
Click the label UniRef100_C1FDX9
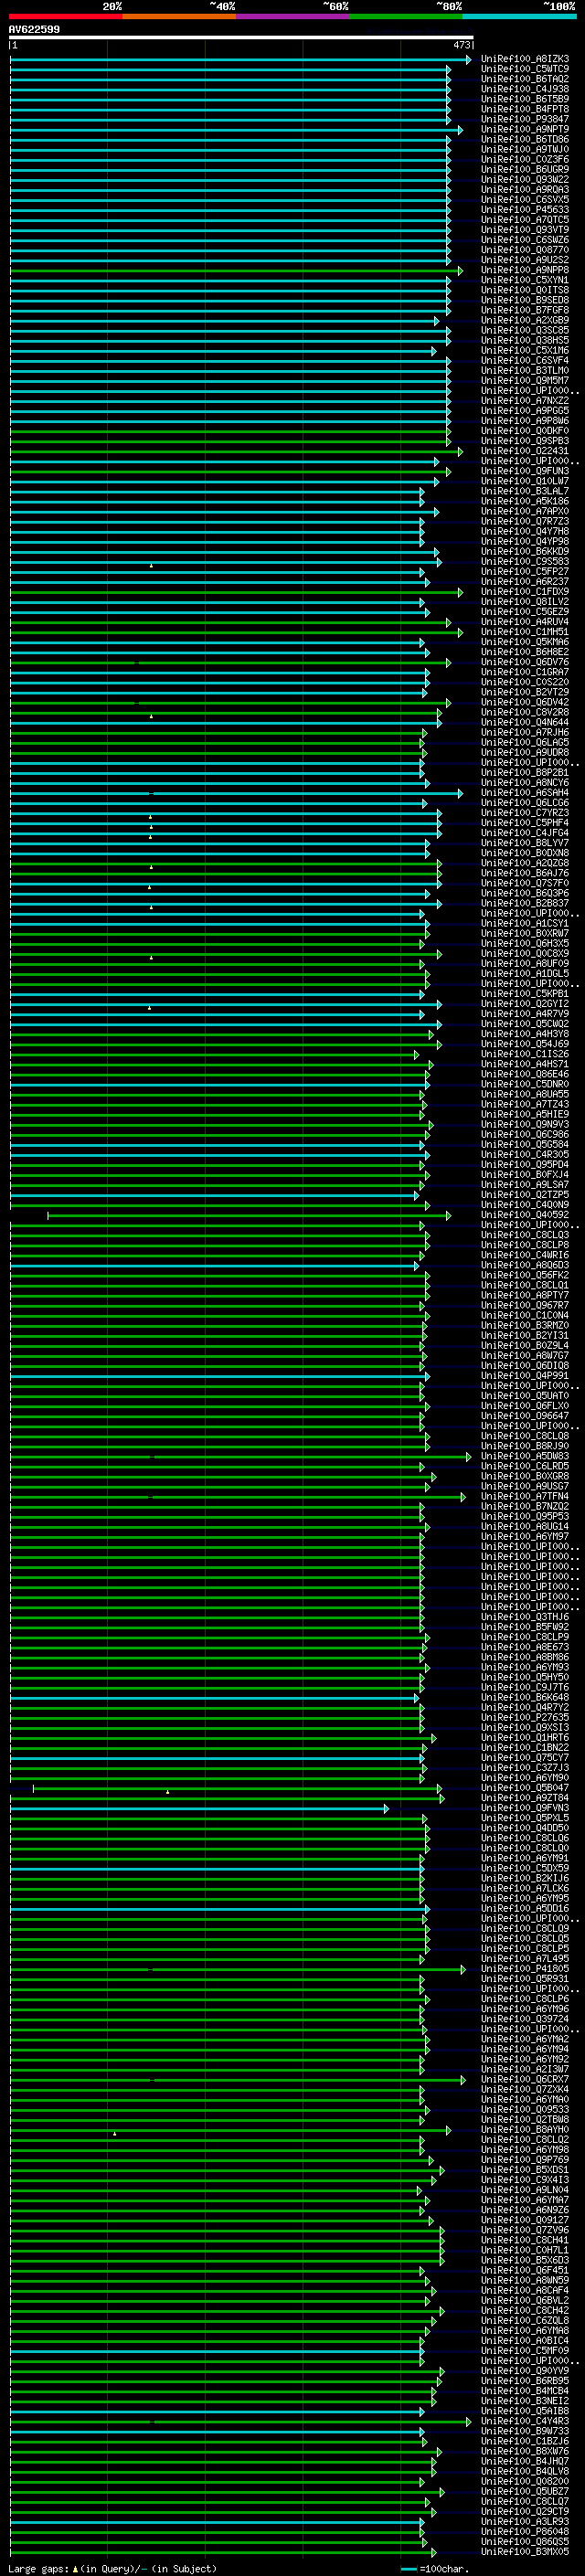click(x=525, y=592)
